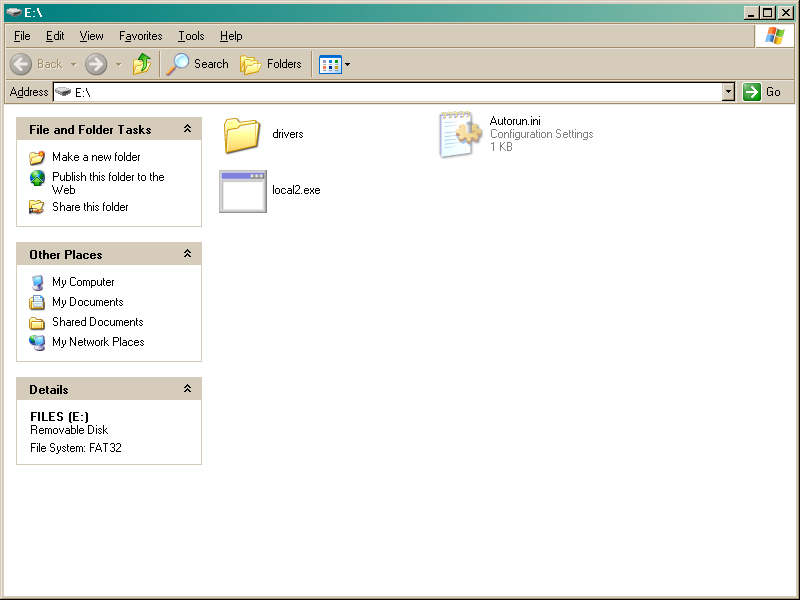Click Publish this folder to the Web
Screen dimensions: 800x600
click(108, 183)
